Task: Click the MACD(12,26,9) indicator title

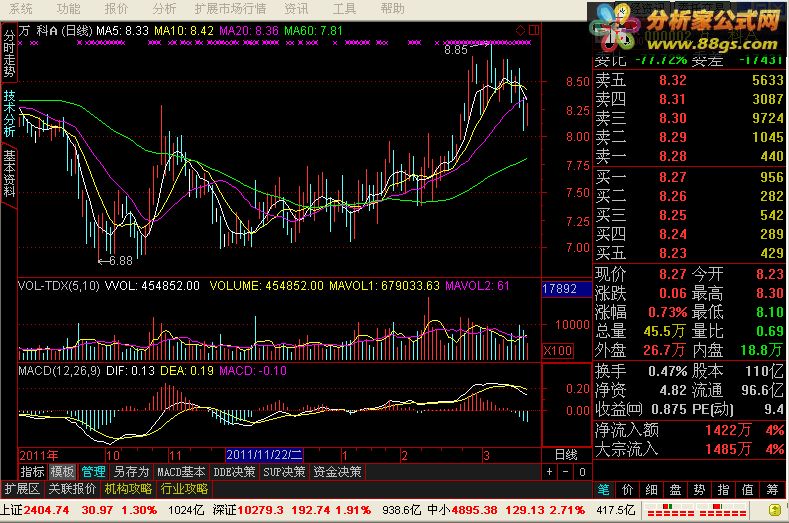Action: point(60,371)
